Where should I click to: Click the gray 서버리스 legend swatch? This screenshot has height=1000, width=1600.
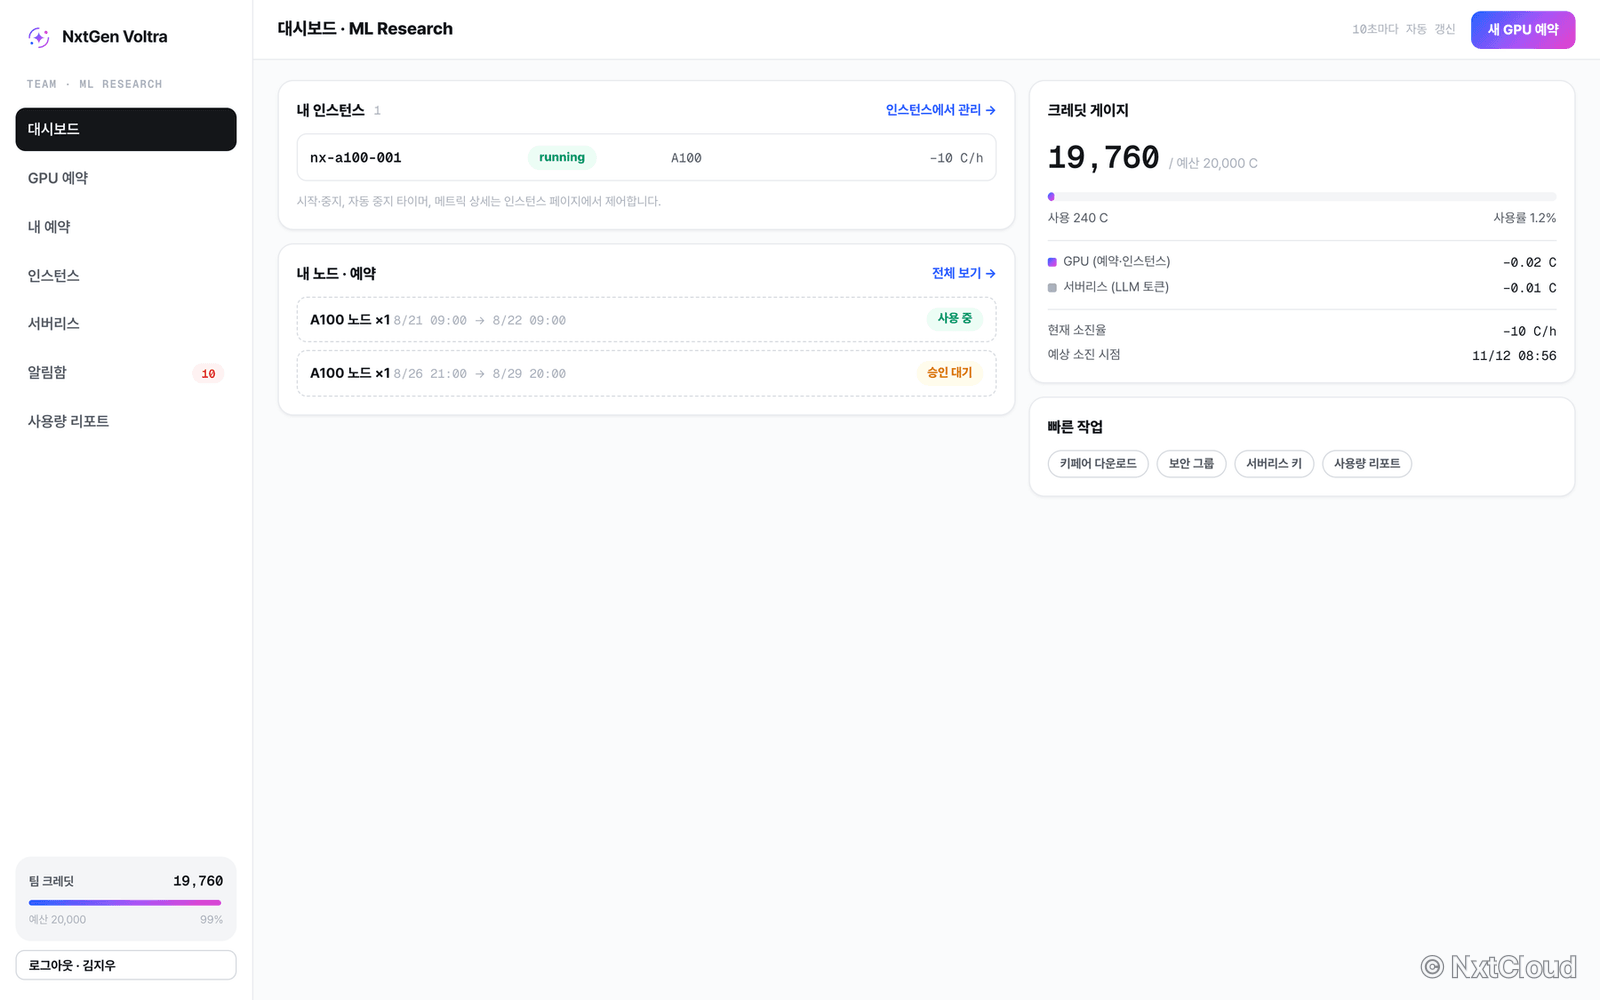click(x=1052, y=288)
